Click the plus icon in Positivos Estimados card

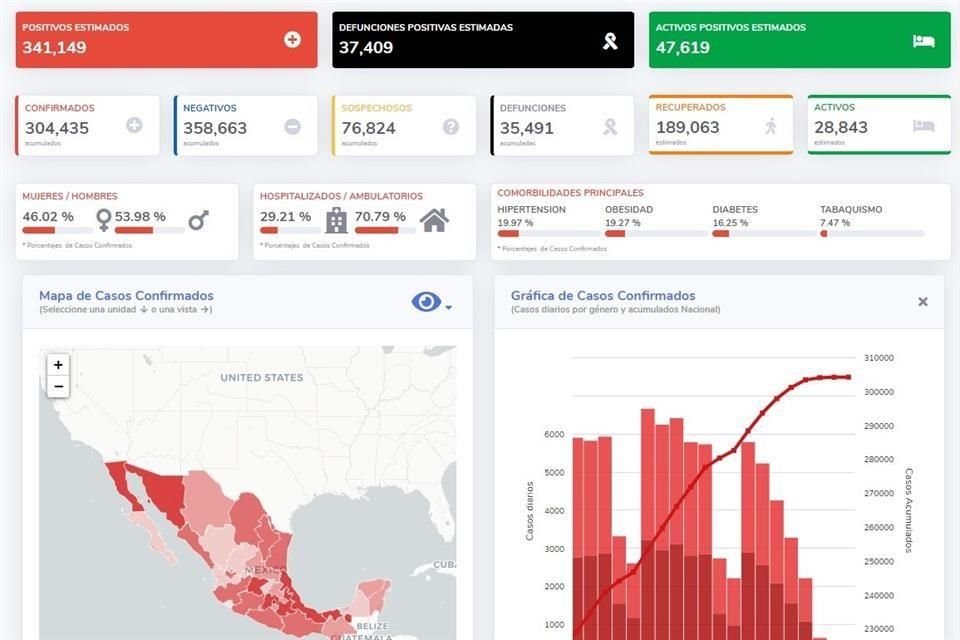pyautogui.click(x=293, y=40)
